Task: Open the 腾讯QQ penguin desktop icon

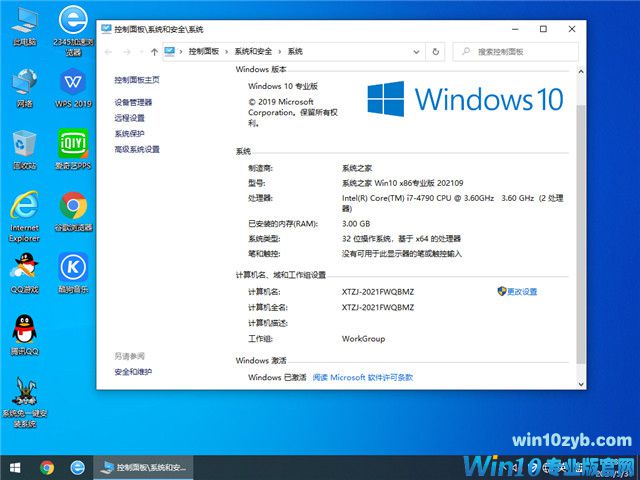Action: [x=24, y=335]
